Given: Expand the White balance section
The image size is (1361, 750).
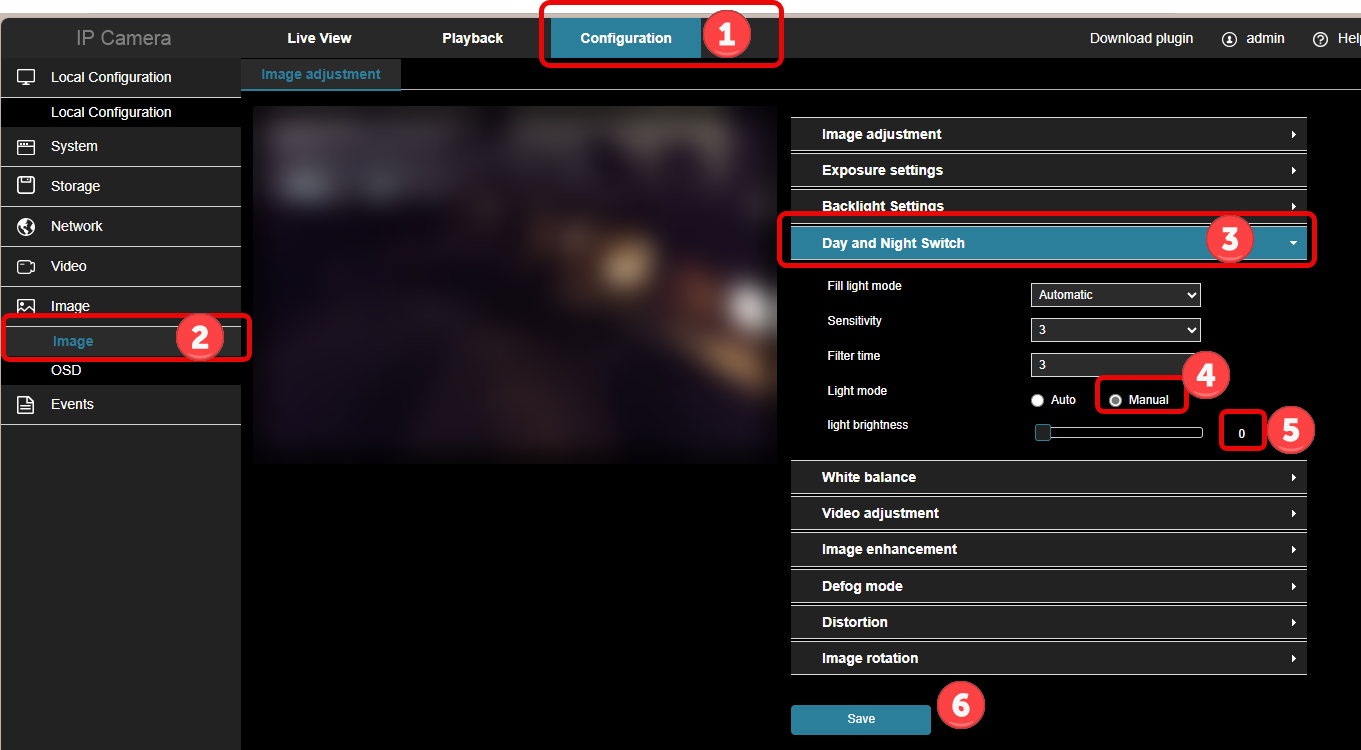Looking at the screenshot, I should point(1048,477).
